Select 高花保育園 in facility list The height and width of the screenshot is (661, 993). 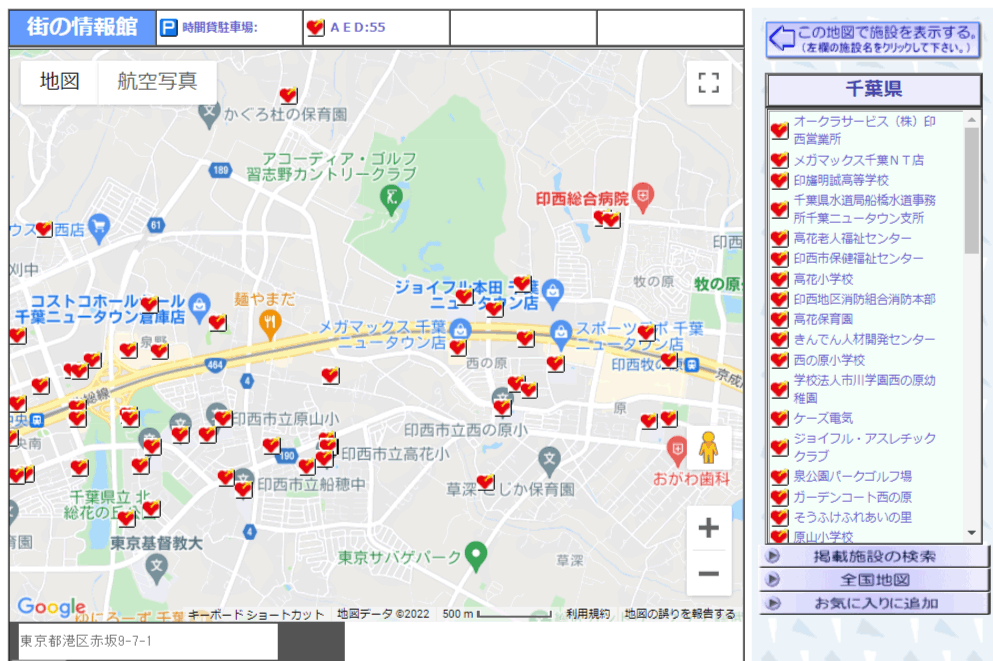point(823,319)
